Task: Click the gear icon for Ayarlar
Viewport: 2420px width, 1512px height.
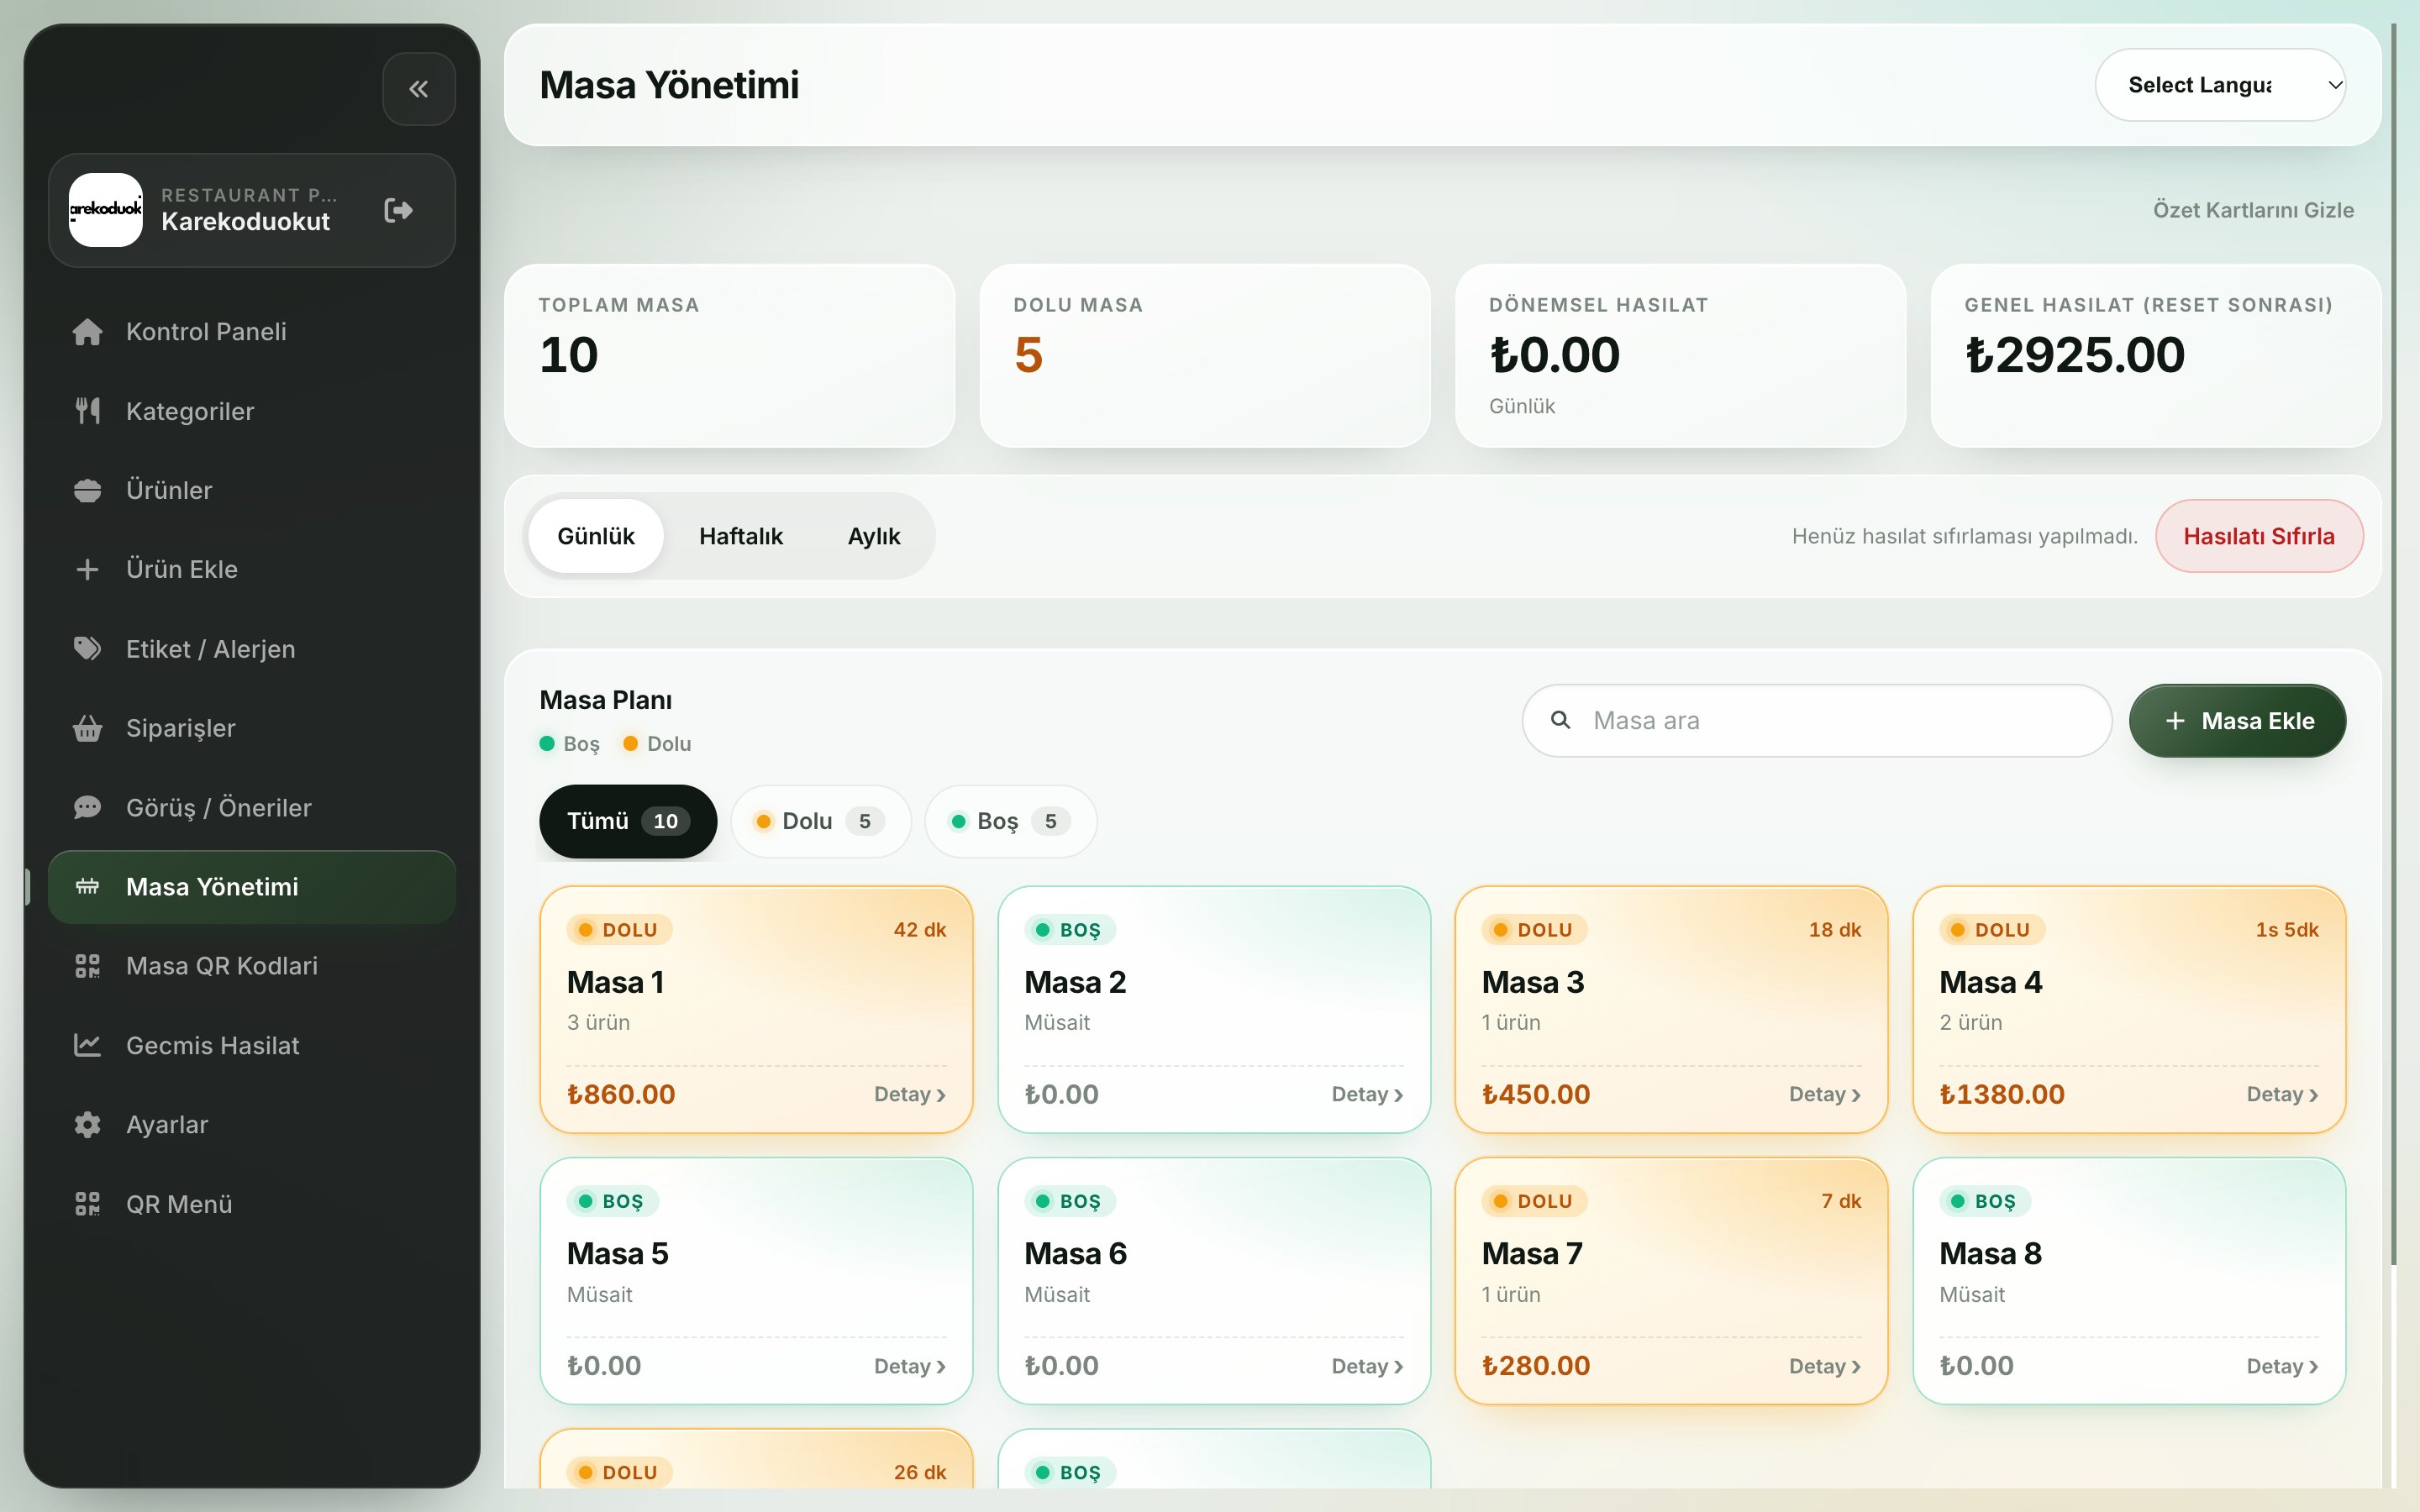Action: 88,1124
